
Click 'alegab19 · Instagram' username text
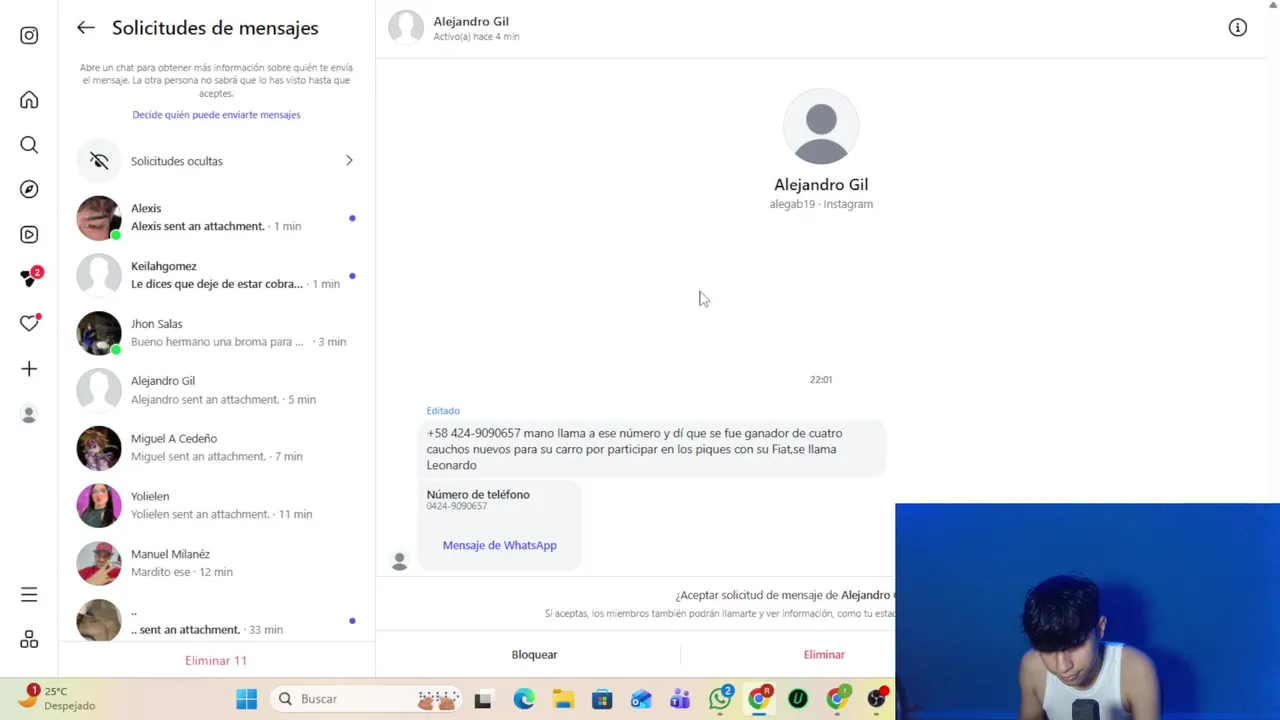[821, 204]
